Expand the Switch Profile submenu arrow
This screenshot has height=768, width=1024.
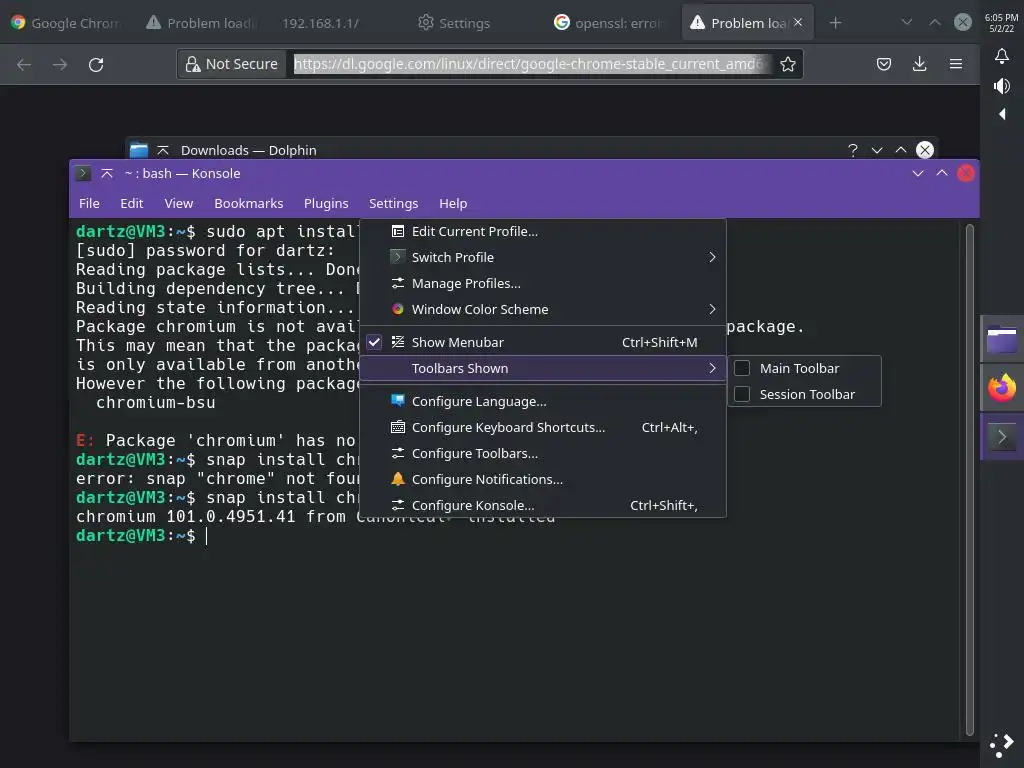click(712, 257)
